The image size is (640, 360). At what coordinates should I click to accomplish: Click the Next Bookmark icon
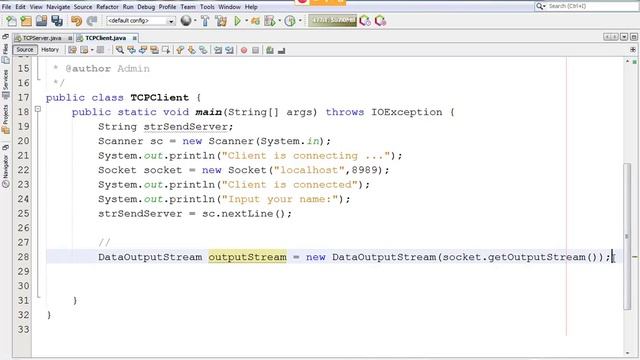(191, 50)
